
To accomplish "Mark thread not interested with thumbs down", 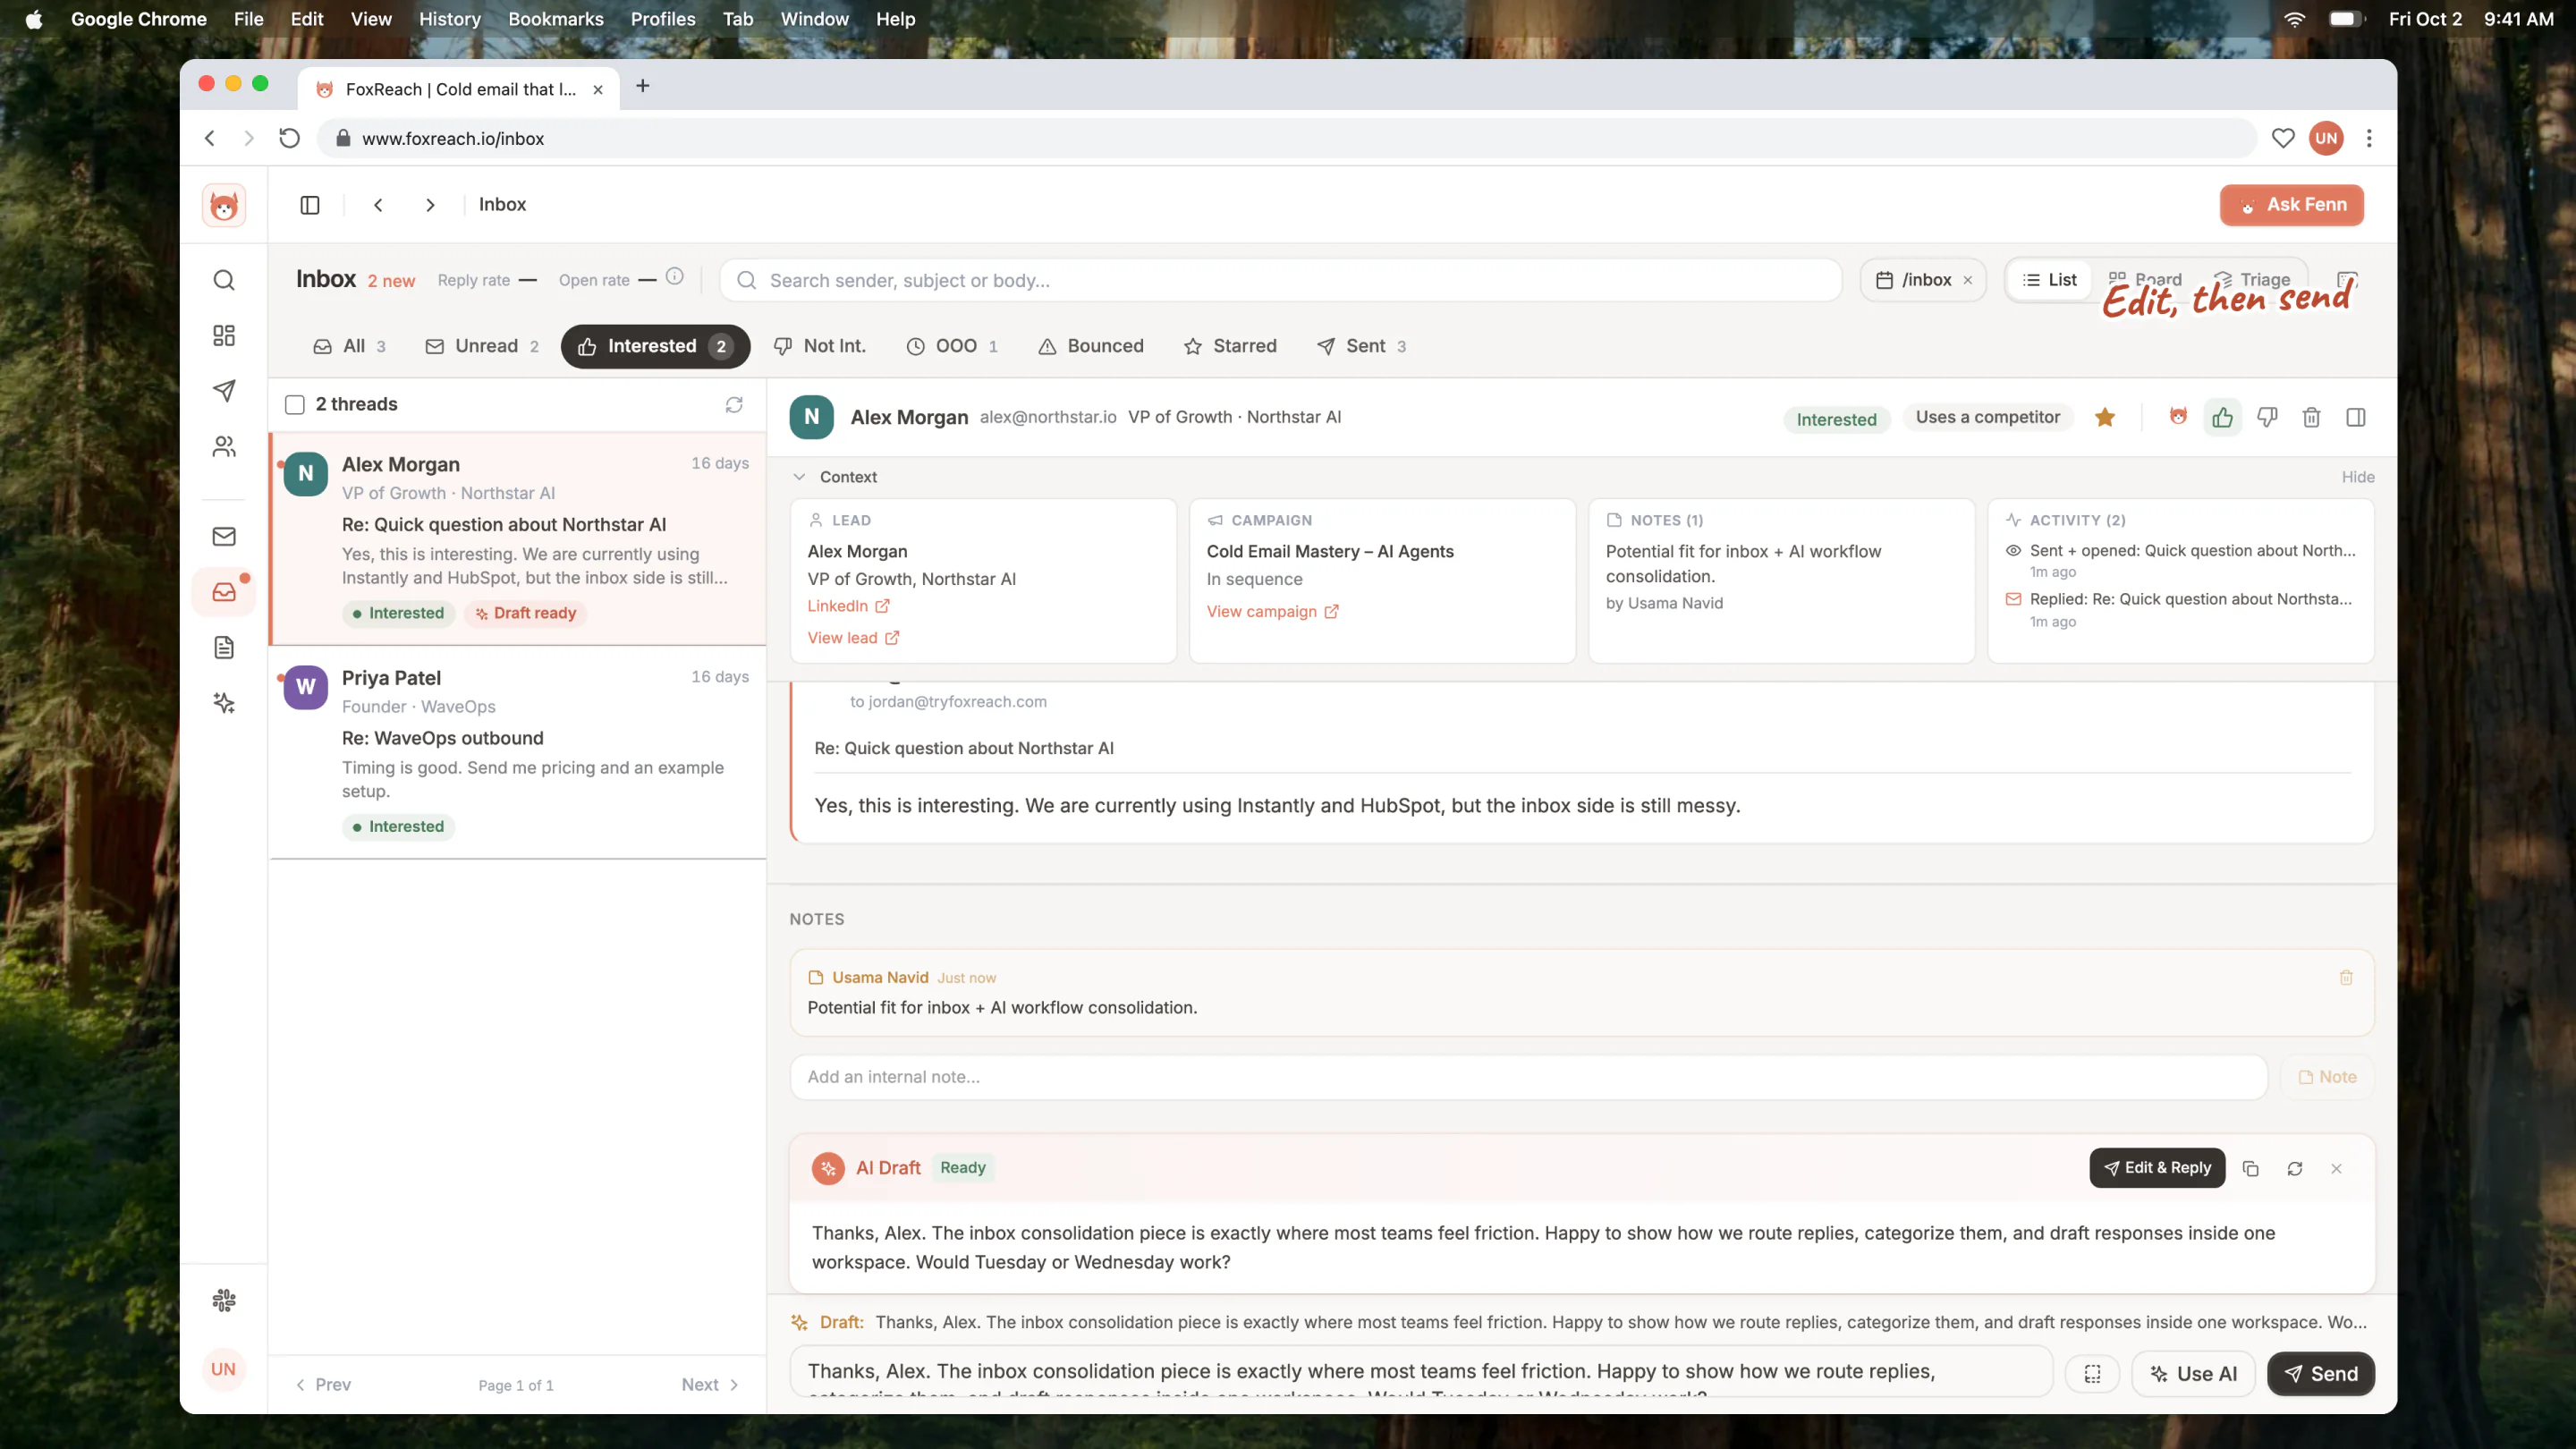I will click(x=2267, y=417).
